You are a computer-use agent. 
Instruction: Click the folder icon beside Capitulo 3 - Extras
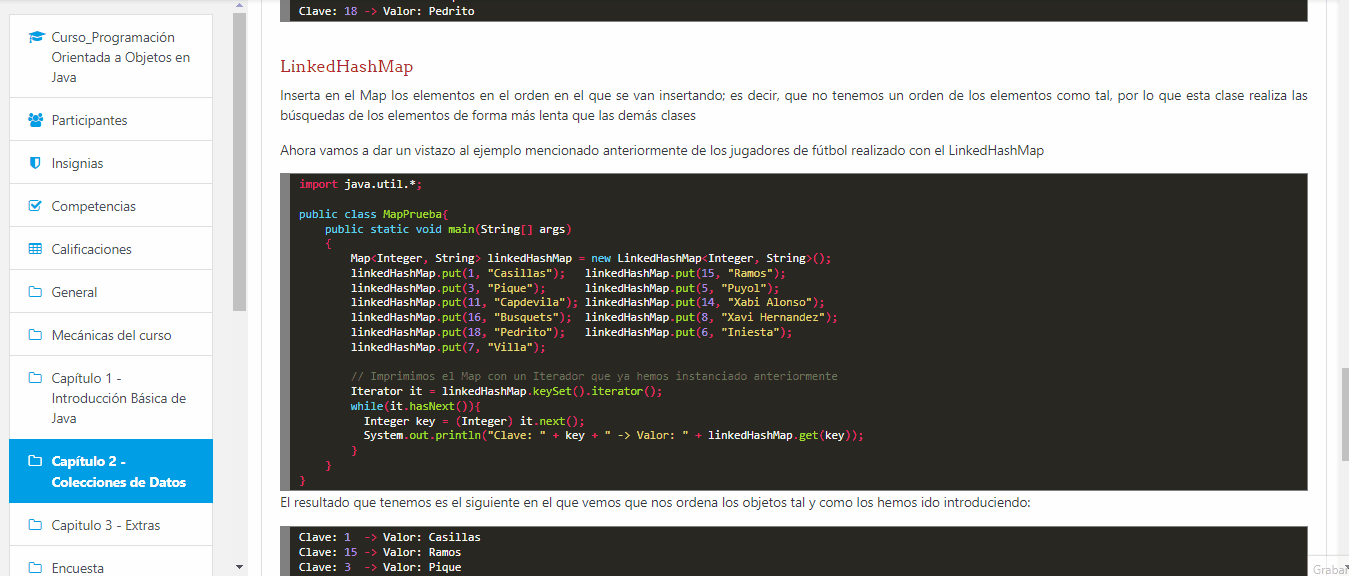(35, 525)
